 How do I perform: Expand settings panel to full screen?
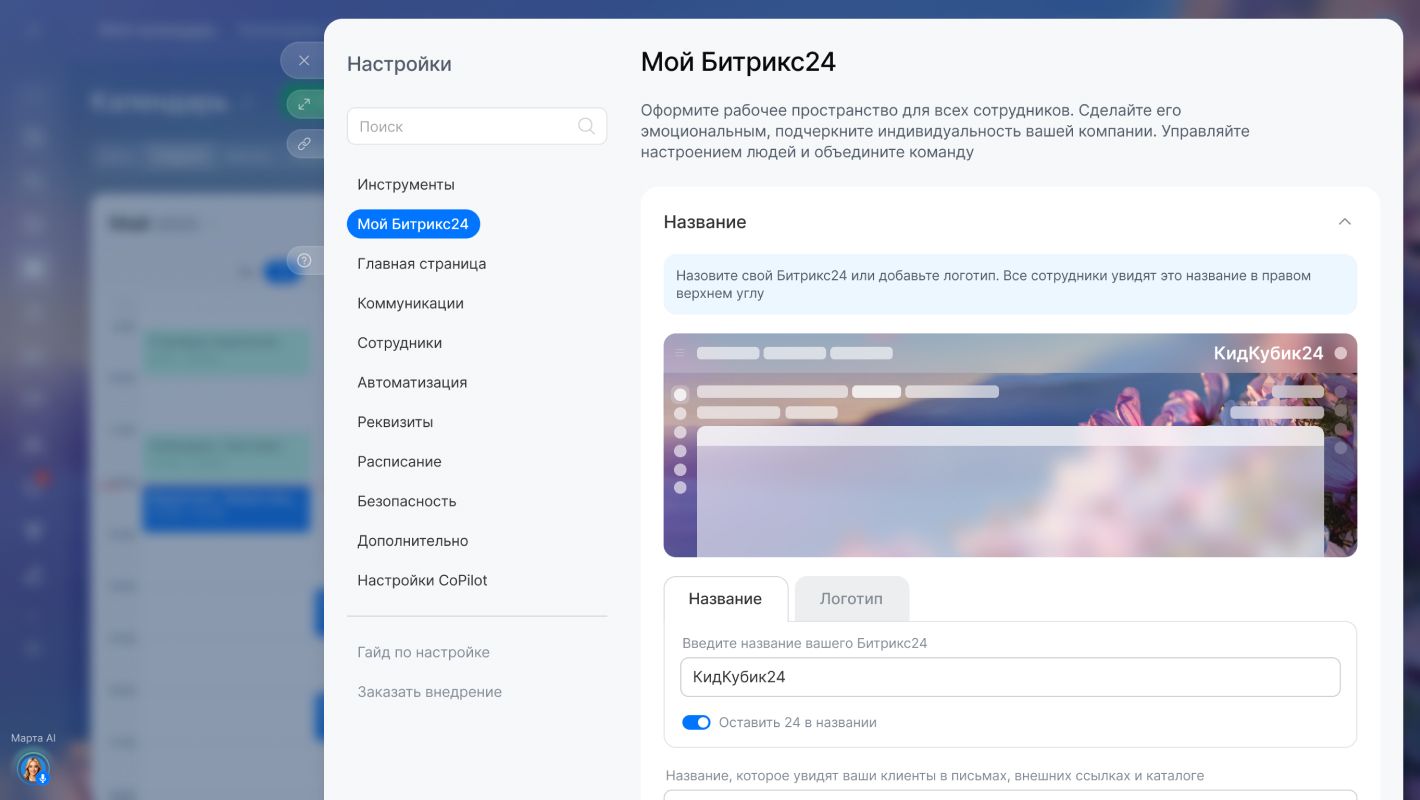click(x=304, y=103)
